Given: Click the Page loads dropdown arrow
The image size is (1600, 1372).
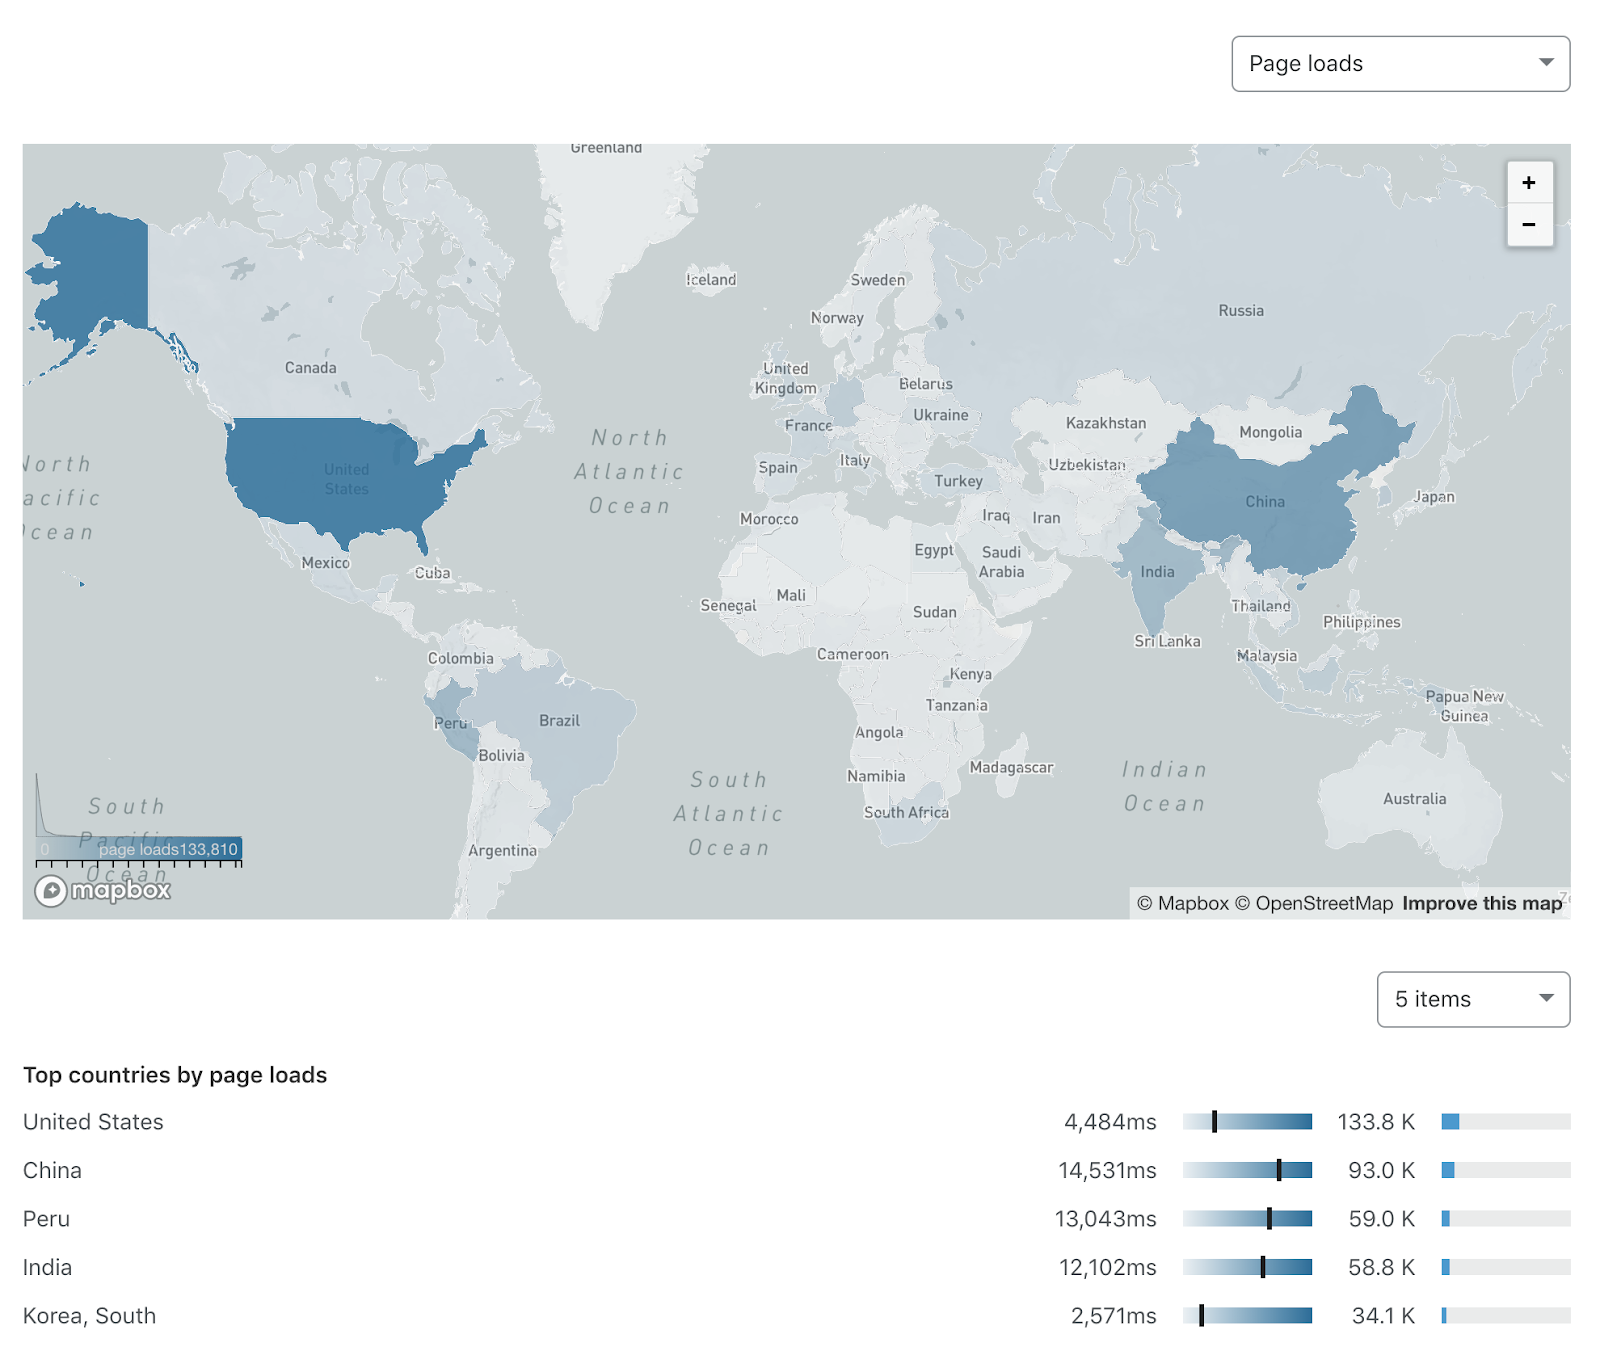Looking at the screenshot, I should coord(1546,63).
